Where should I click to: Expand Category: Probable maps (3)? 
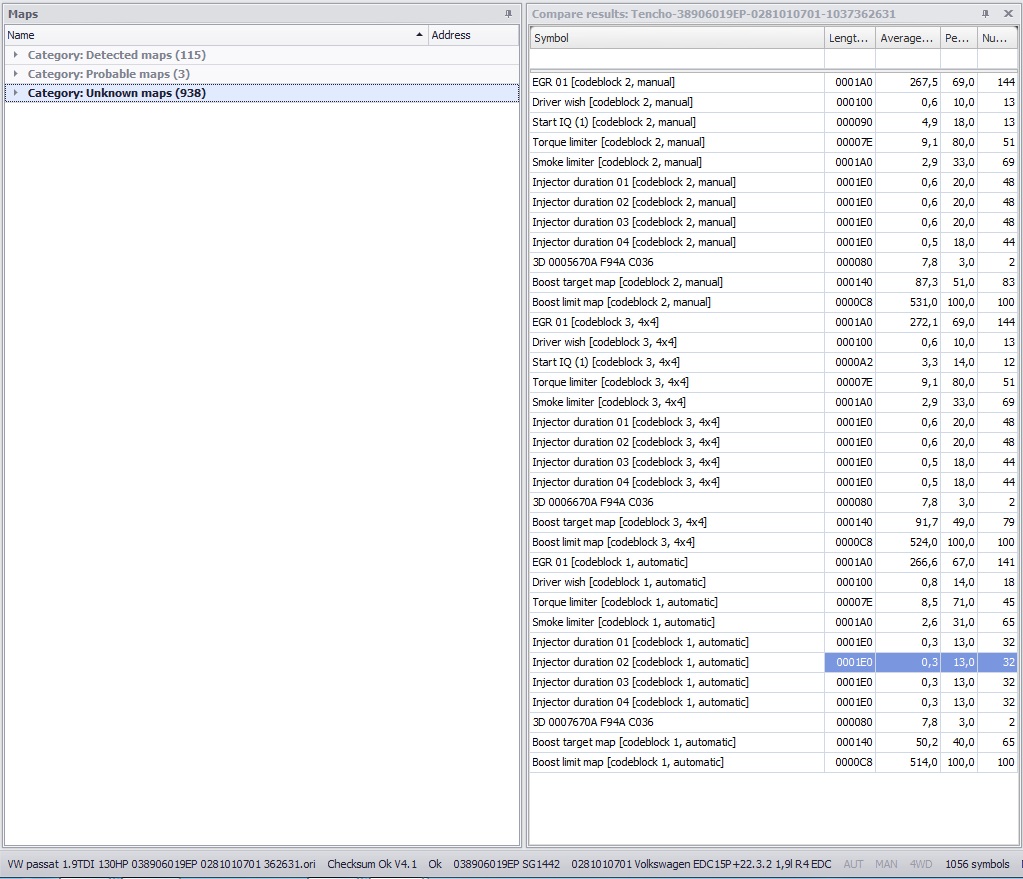(15, 74)
